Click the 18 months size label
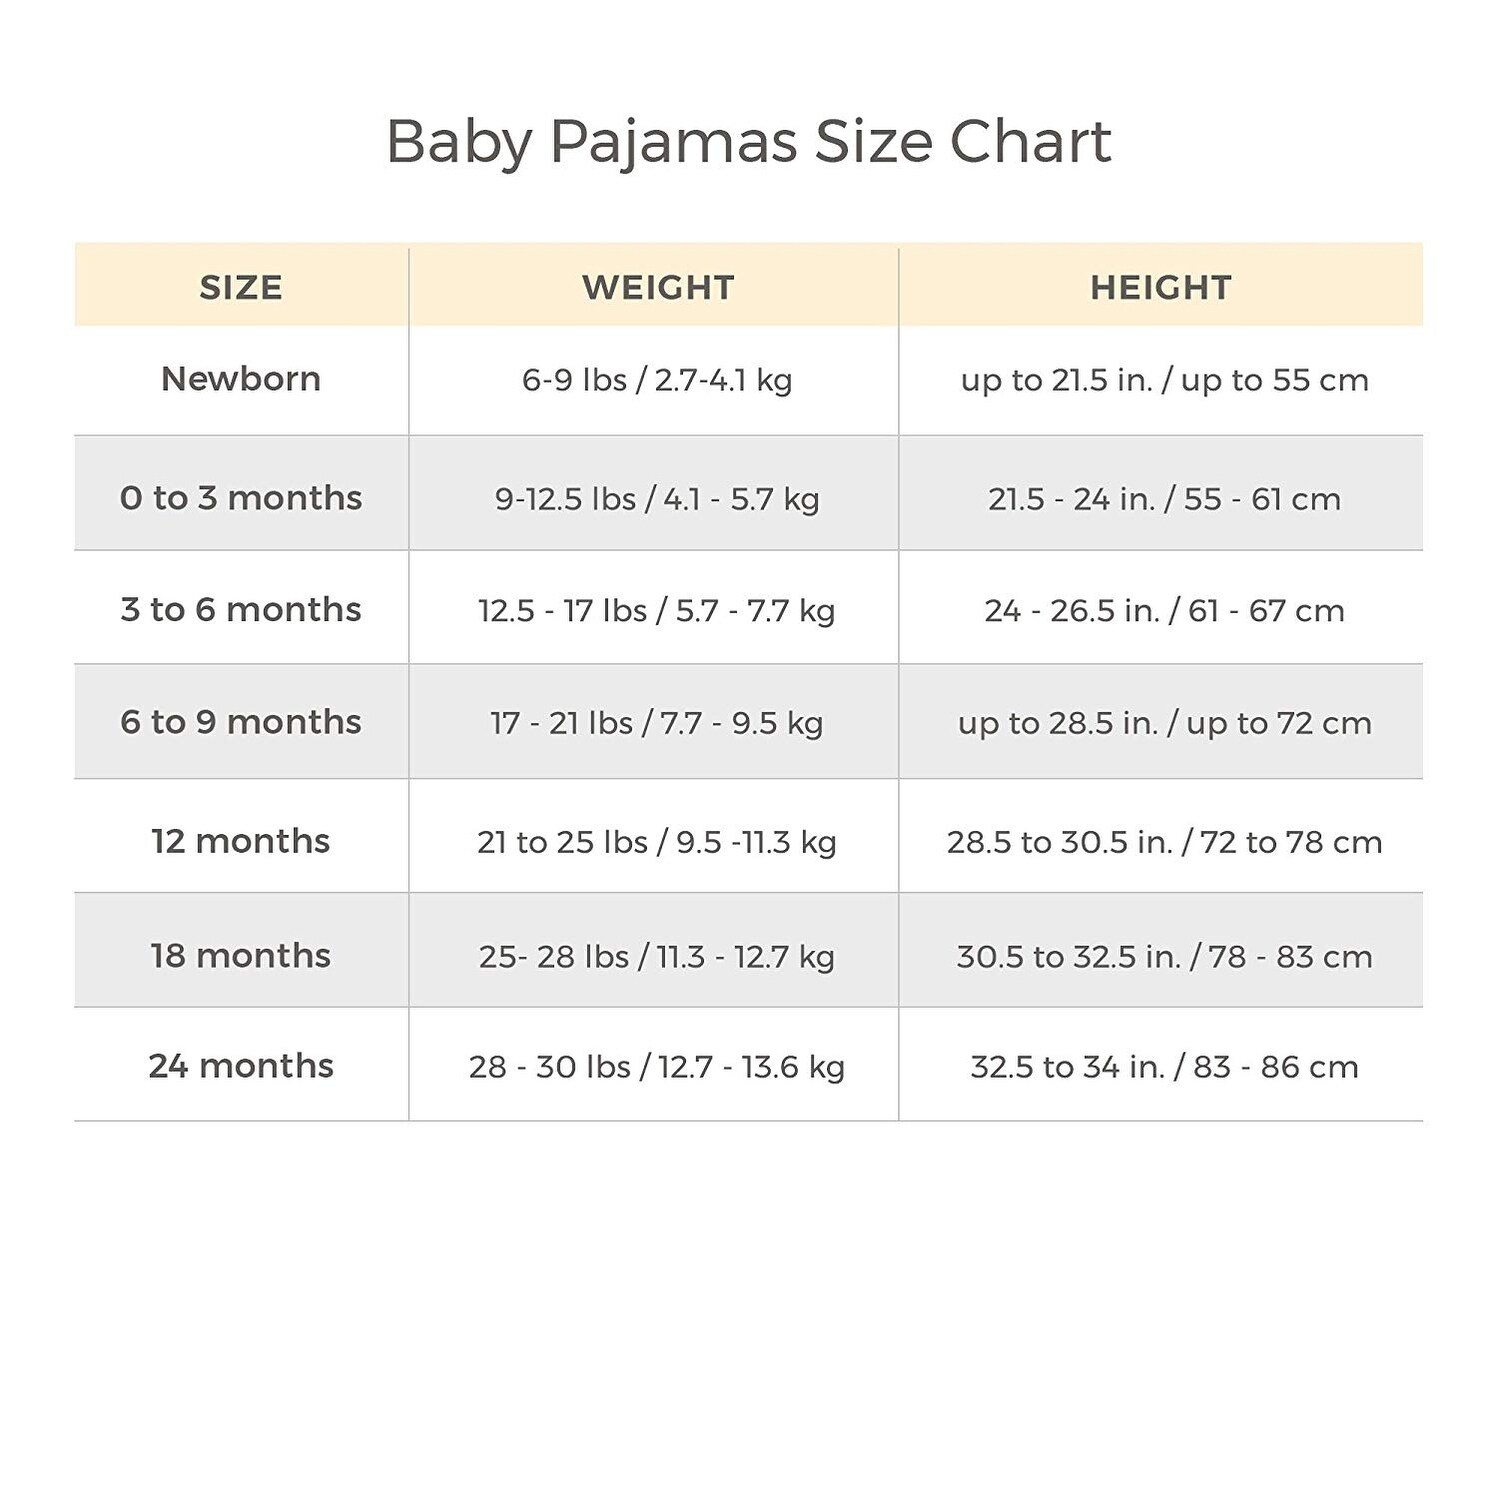The height and width of the screenshot is (1498, 1498). (241, 956)
